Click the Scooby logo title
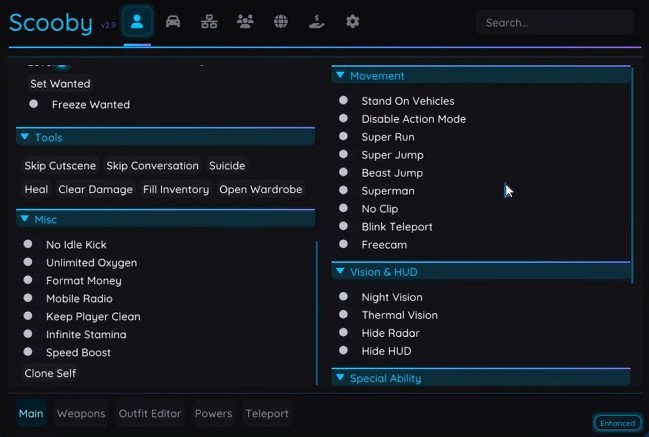 (x=50, y=23)
